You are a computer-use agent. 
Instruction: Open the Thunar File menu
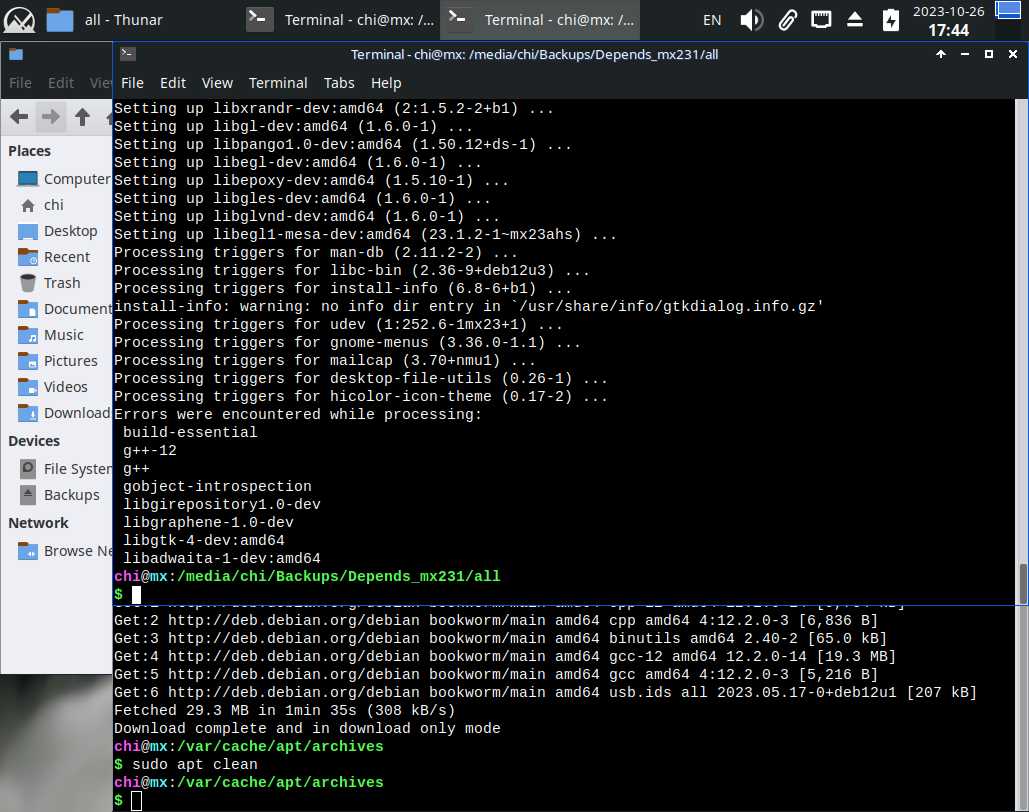20,83
